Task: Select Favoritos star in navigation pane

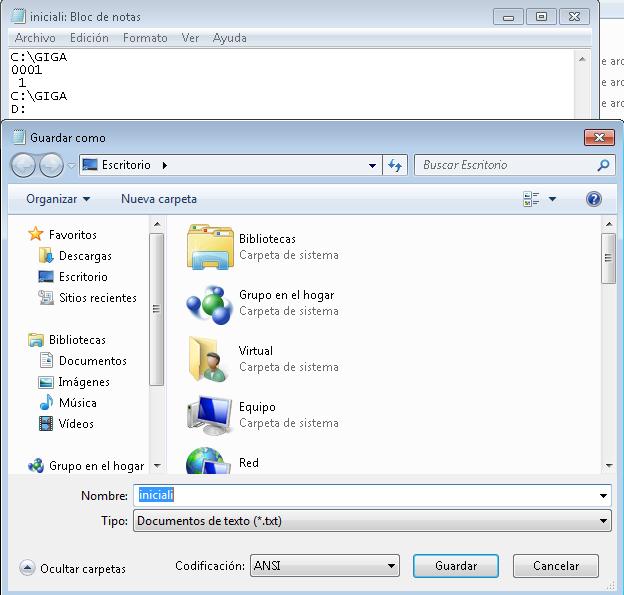Action: pos(35,234)
